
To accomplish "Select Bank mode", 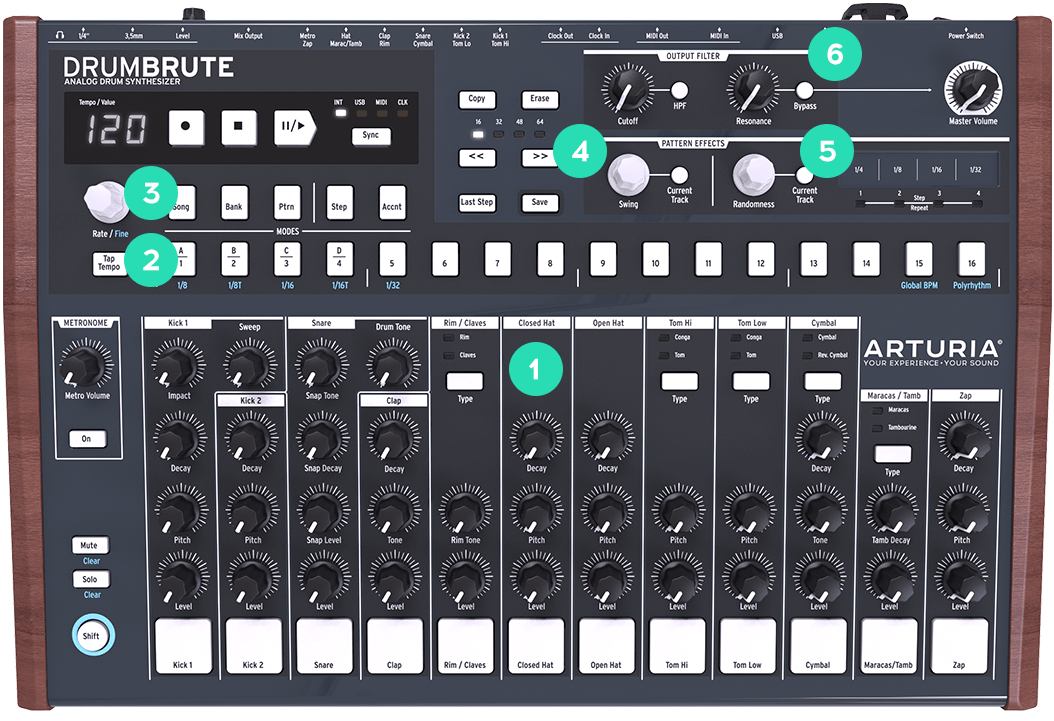I will click(x=234, y=204).
